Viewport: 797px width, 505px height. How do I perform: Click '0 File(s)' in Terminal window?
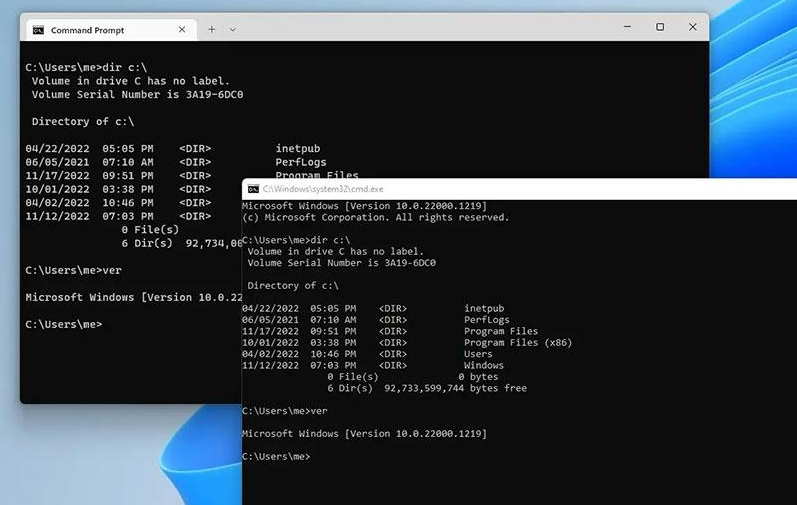pyautogui.click(x=150, y=230)
